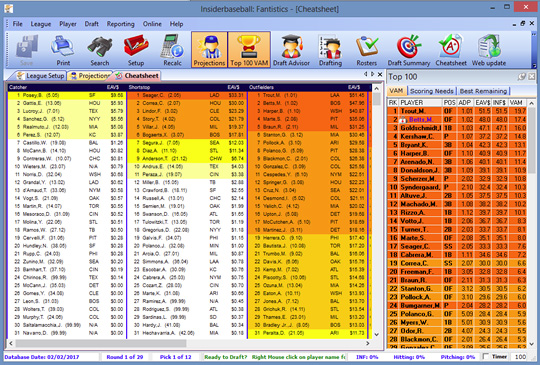Open the Rosters clipboard icon
Screen dimensions: 540x365
(x=367, y=50)
